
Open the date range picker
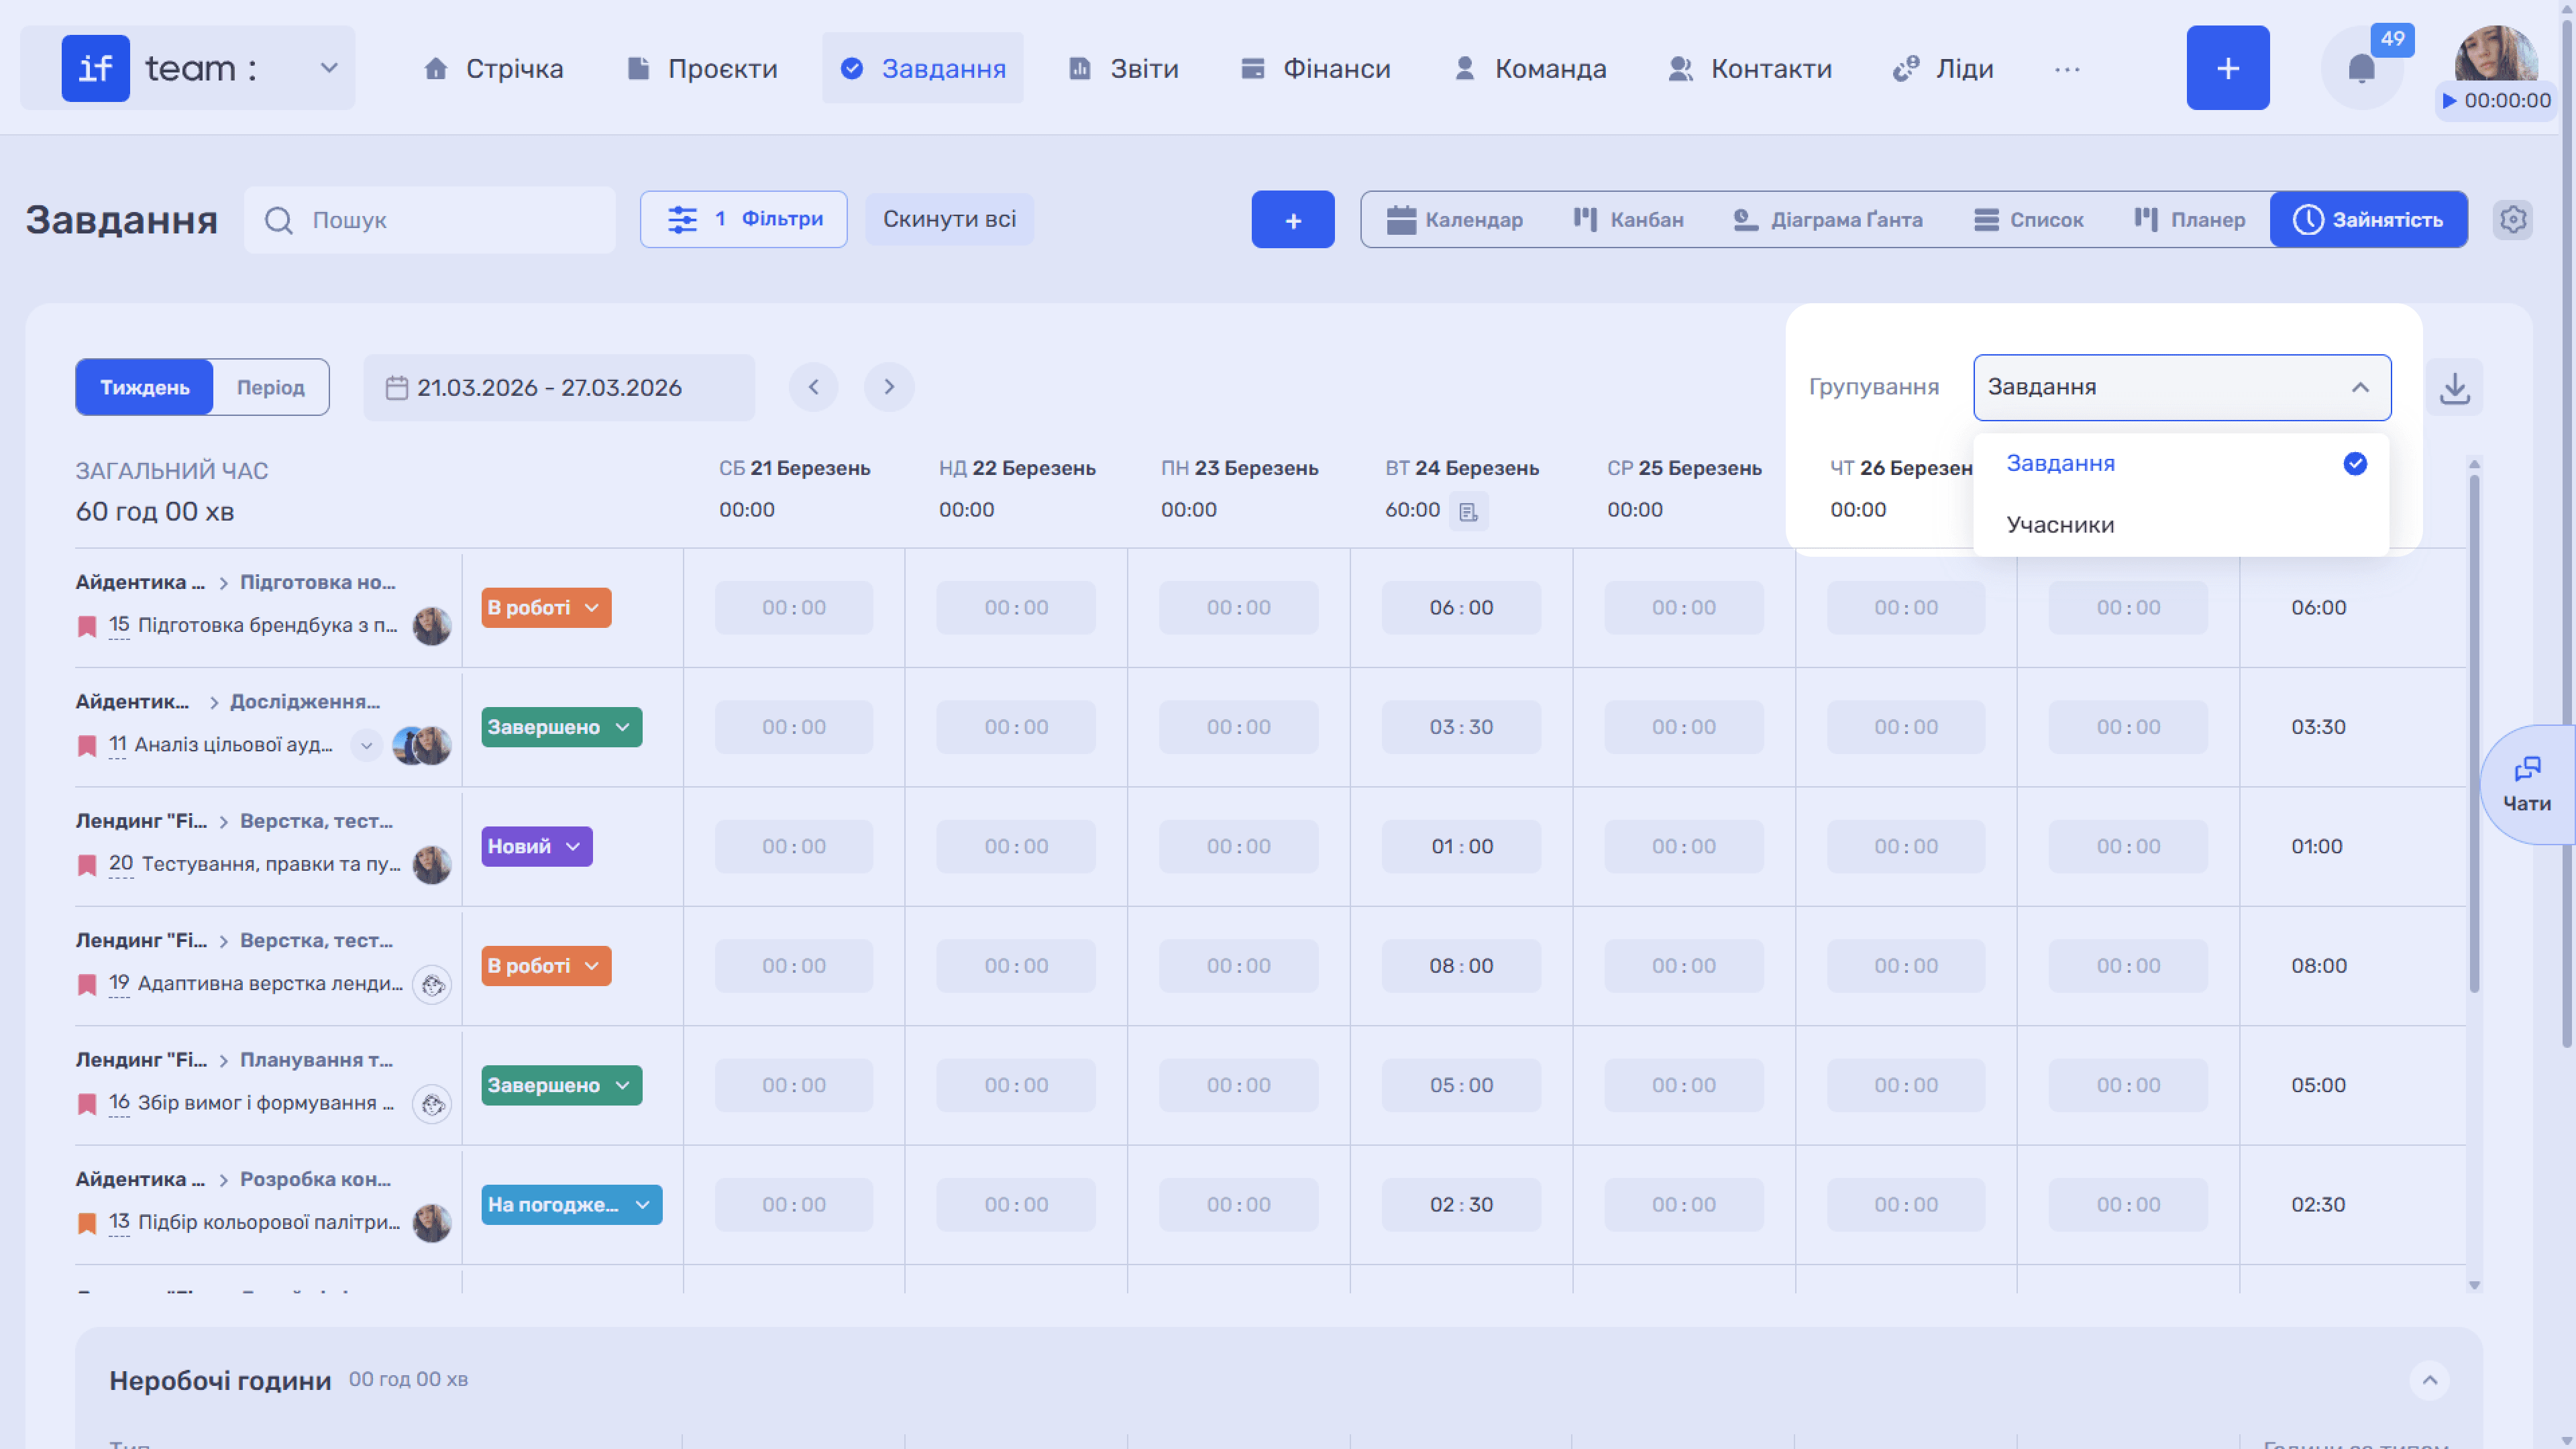pos(559,387)
